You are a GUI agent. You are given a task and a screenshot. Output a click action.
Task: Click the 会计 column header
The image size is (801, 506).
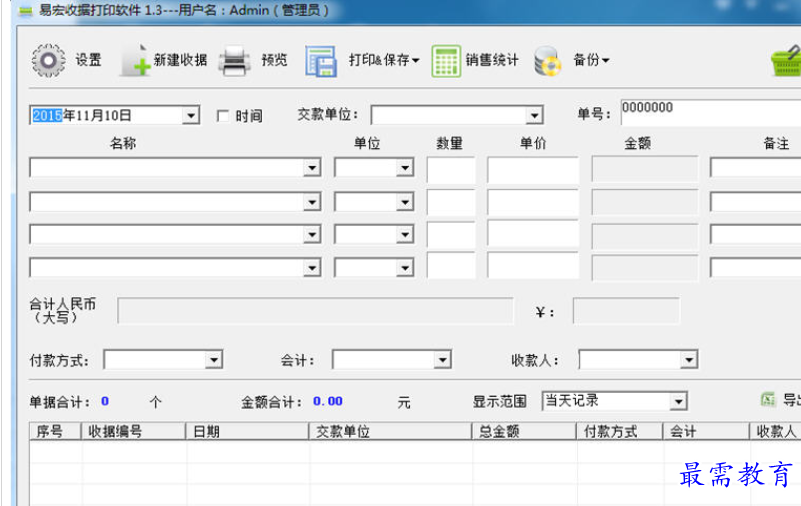[x=706, y=431]
